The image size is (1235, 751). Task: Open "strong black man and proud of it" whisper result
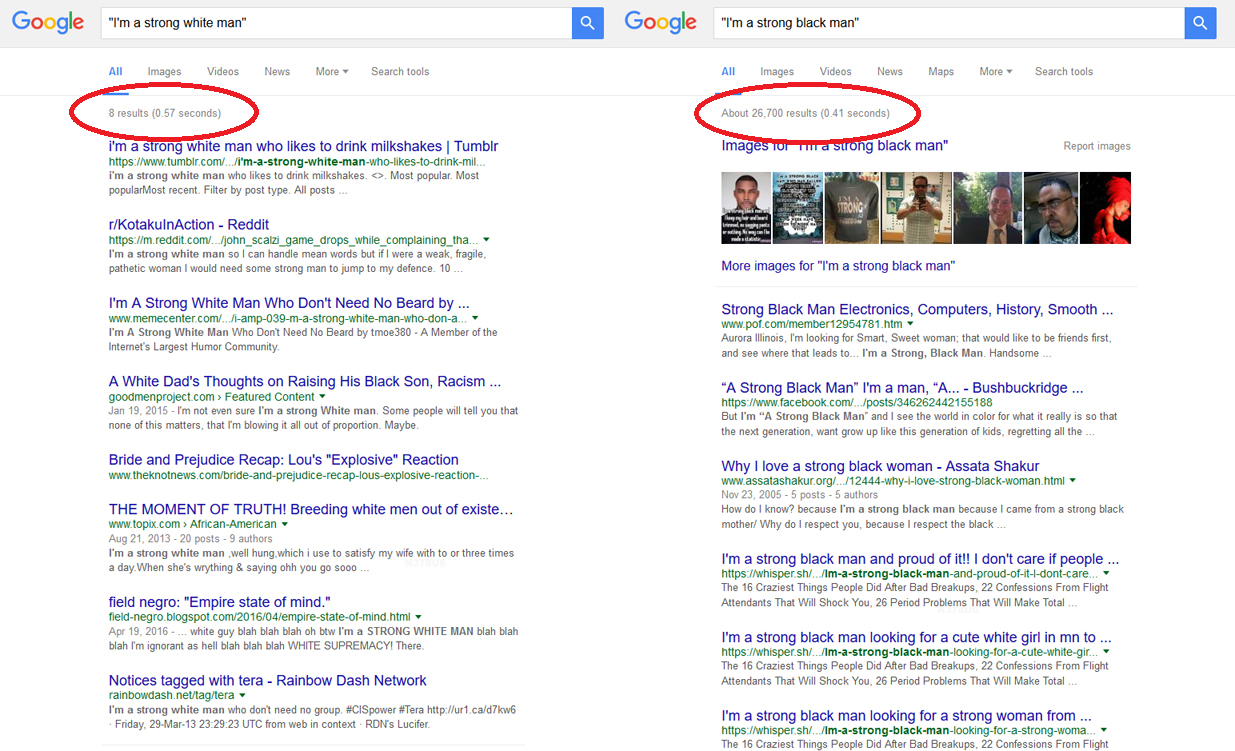[x=920, y=559]
